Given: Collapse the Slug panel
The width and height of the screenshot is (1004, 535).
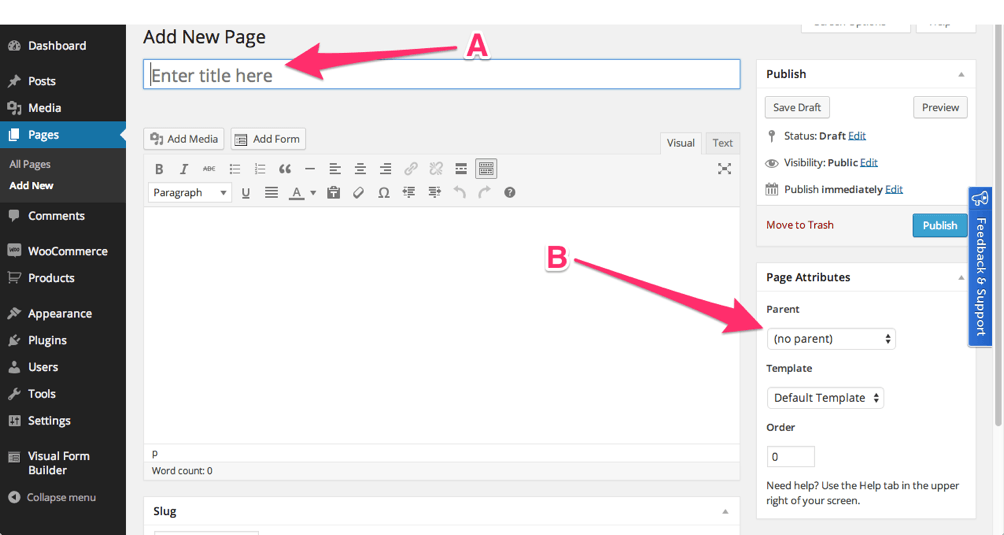Looking at the screenshot, I should pyautogui.click(x=725, y=511).
